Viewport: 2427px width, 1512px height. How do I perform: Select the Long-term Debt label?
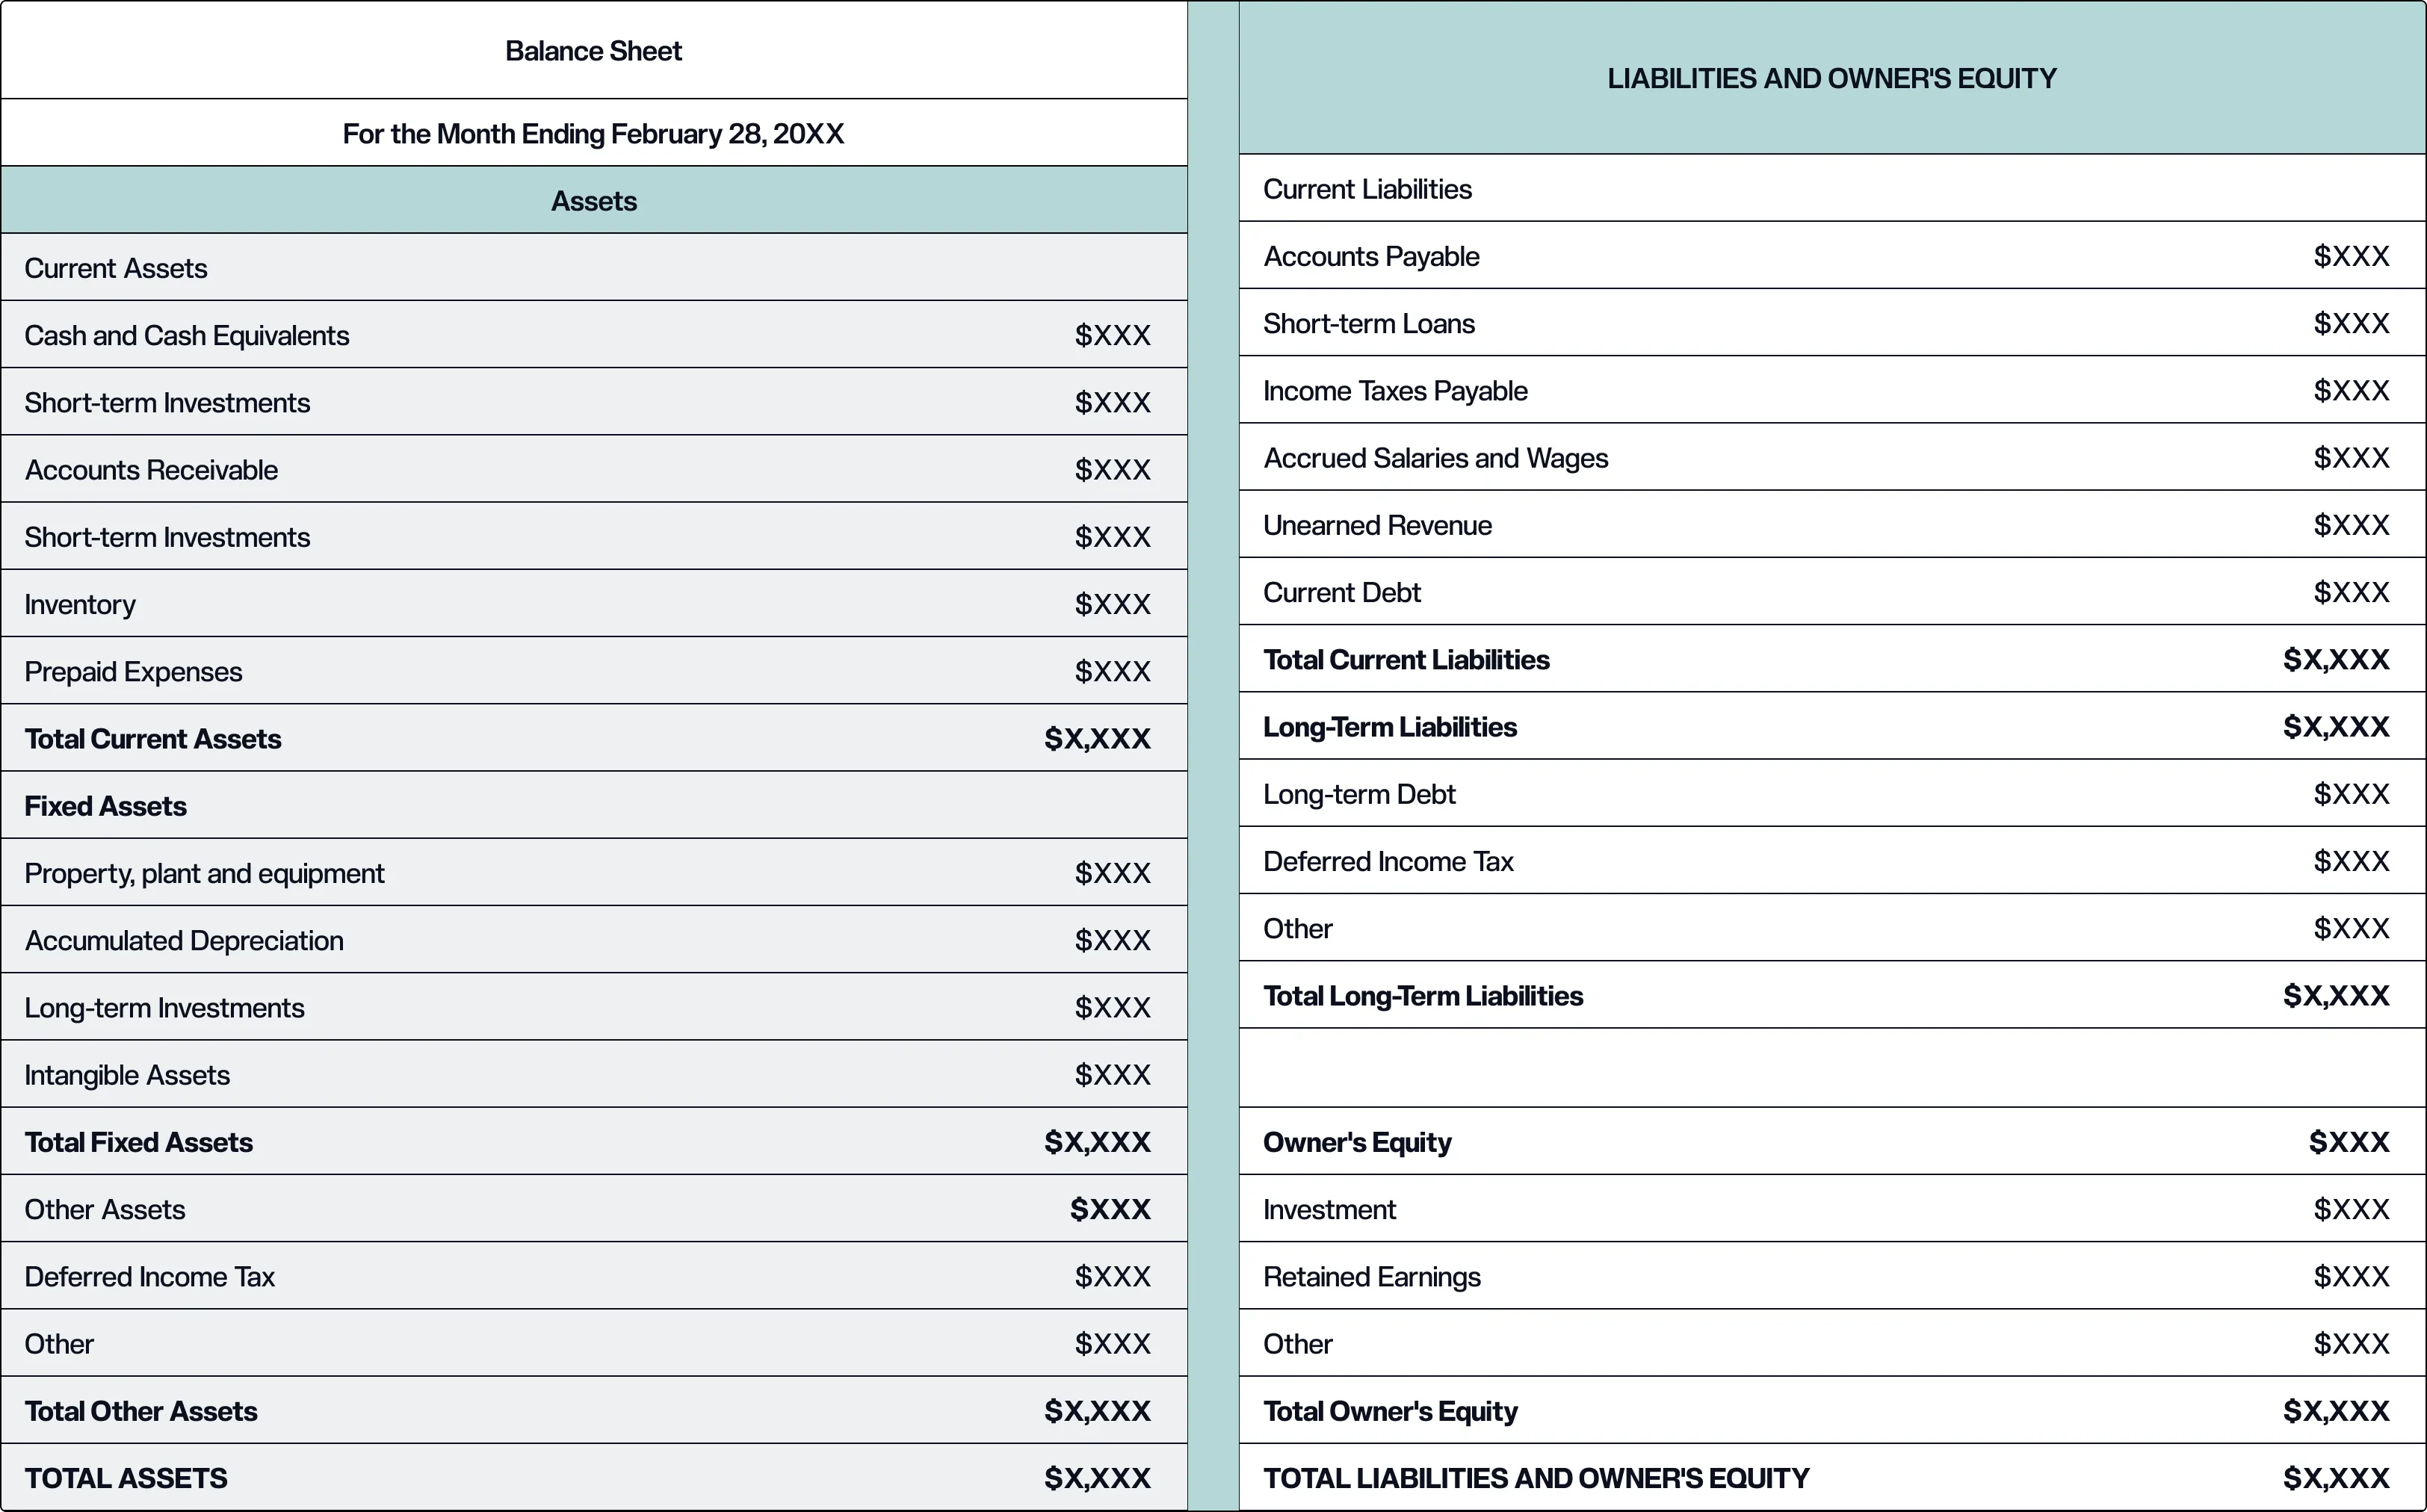1359,794
